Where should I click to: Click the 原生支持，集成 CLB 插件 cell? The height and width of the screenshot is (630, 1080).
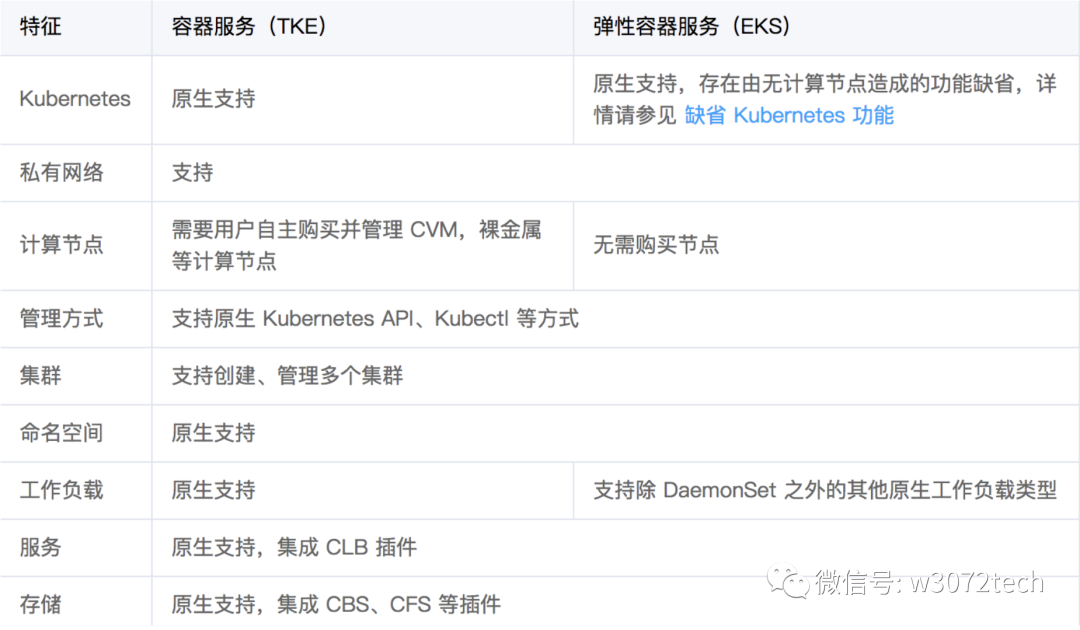[x=294, y=547]
